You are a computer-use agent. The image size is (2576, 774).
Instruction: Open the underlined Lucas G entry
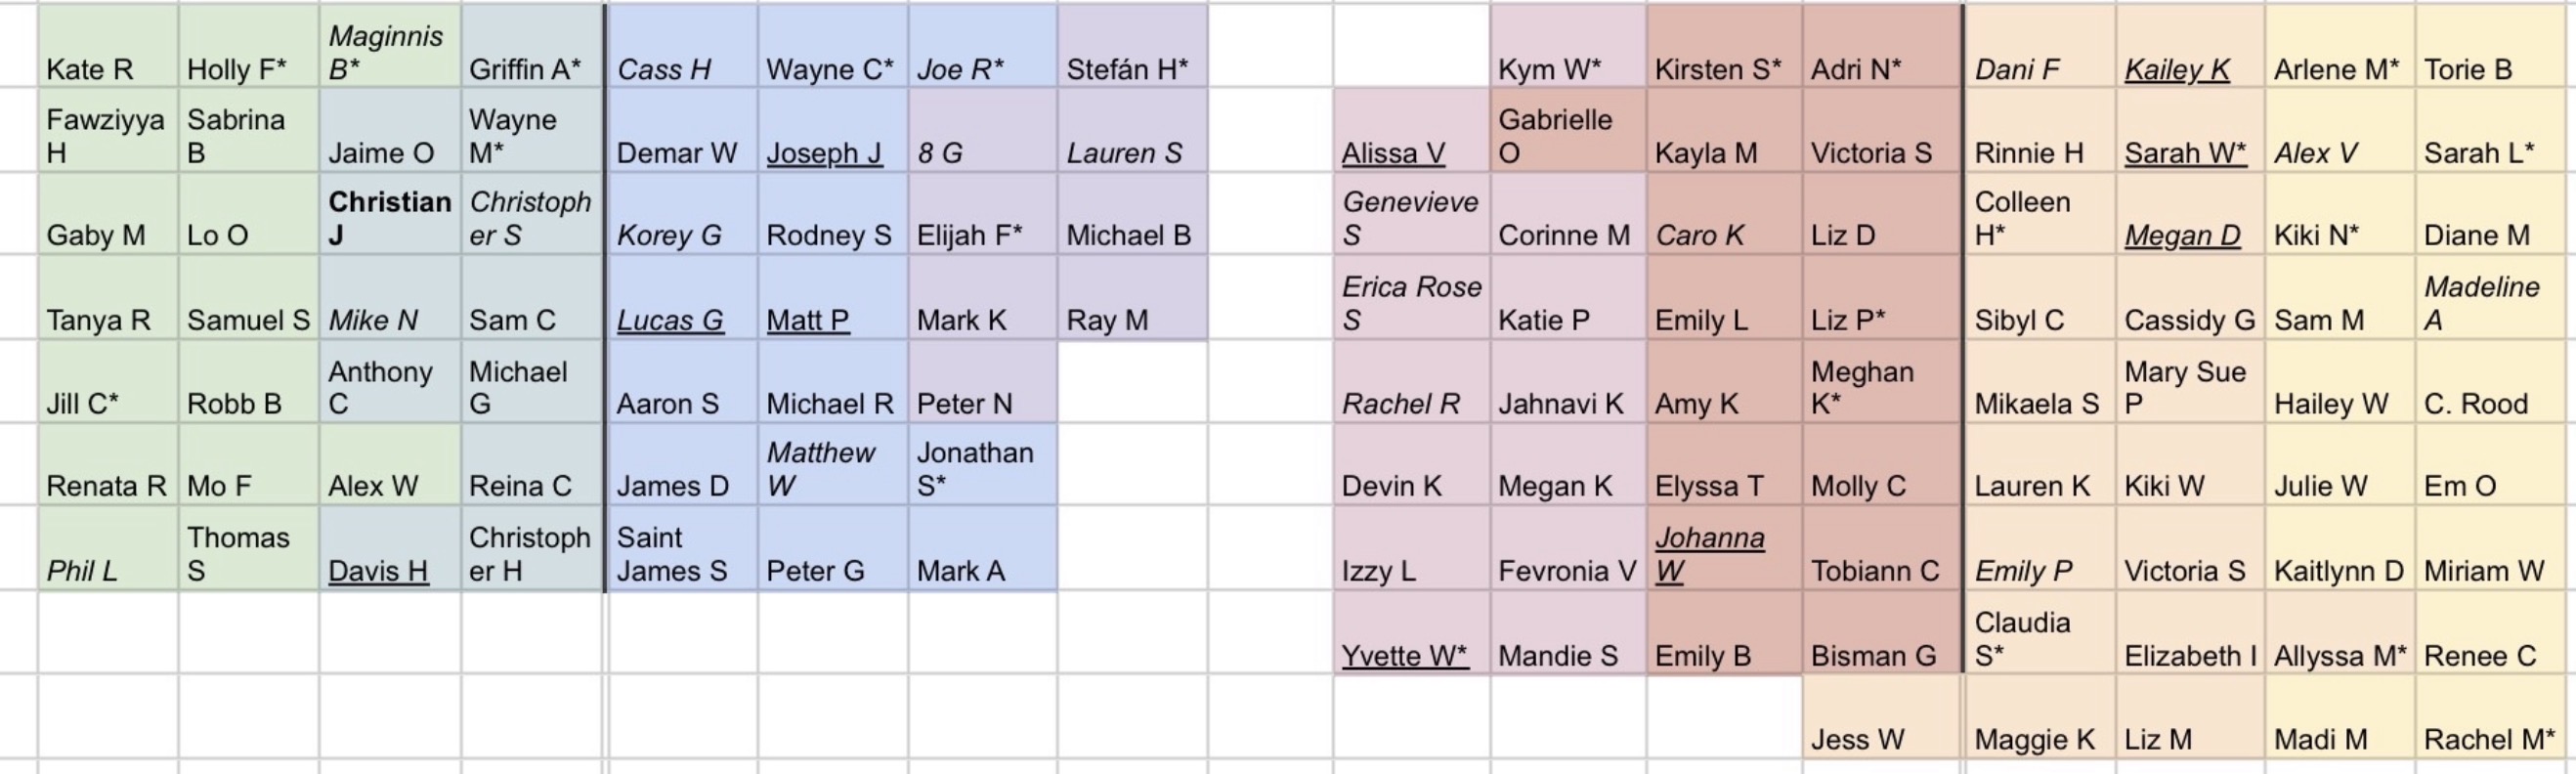click(669, 320)
